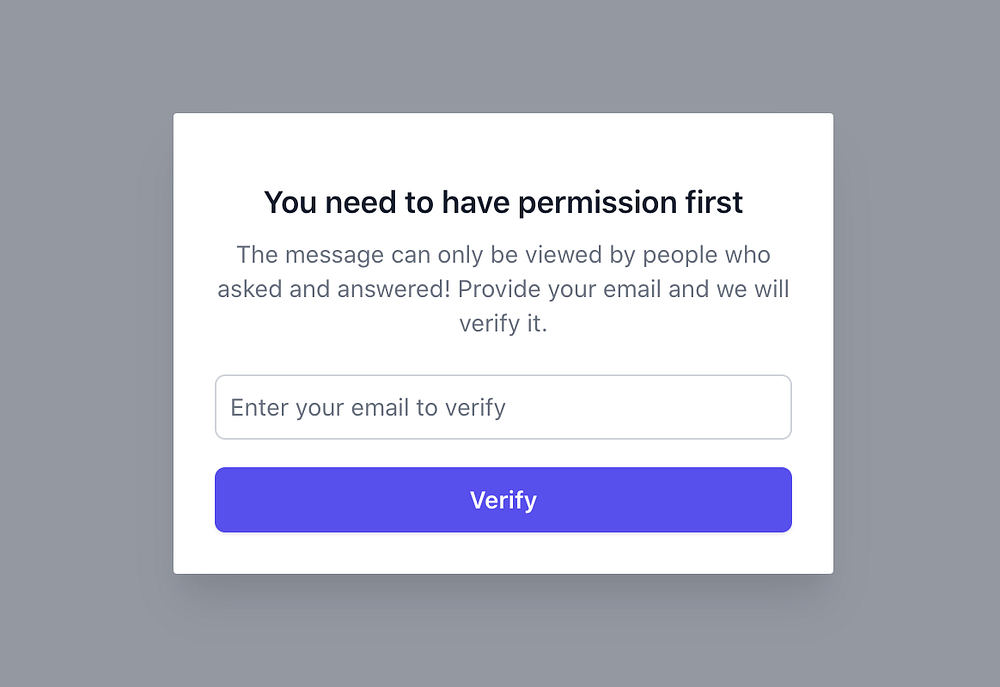This screenshot has height=687, width=1000.
Task: Click blank white space below the Verify button
Action: [503, 553]
